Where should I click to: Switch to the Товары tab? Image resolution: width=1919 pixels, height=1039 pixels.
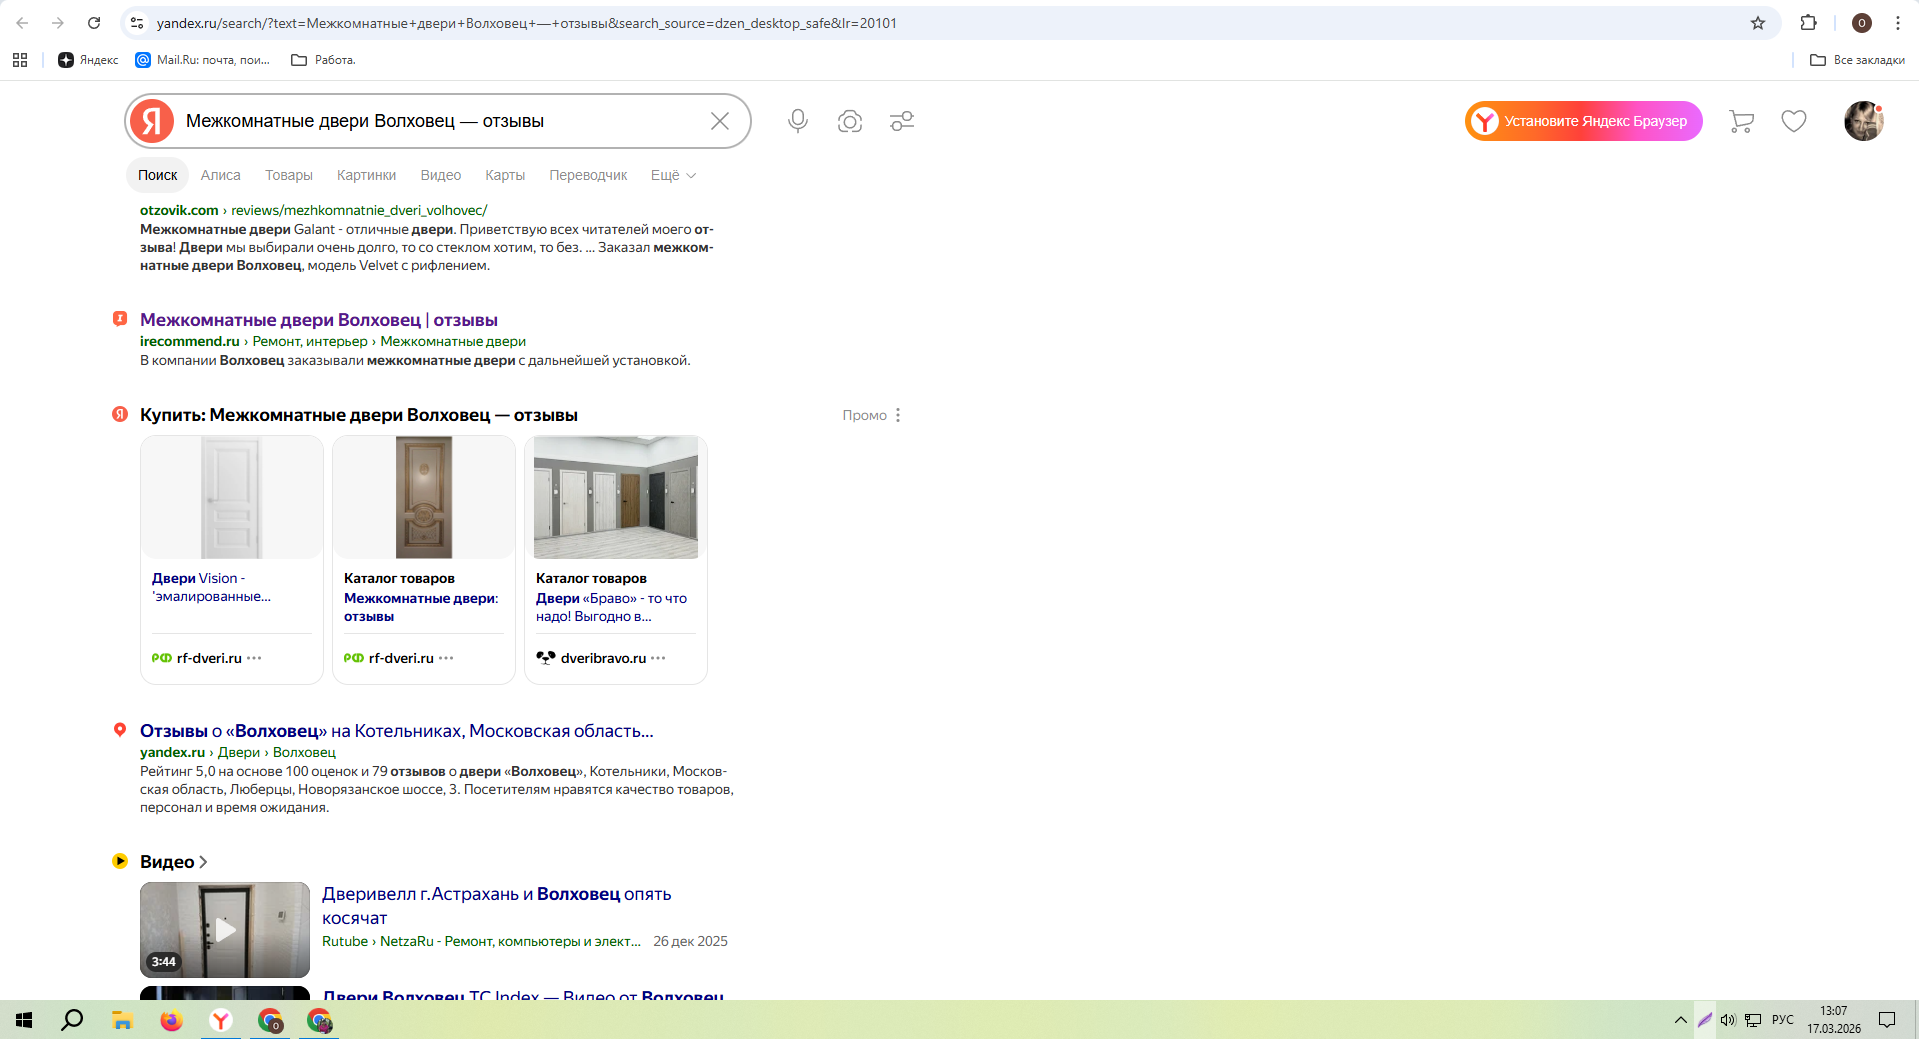point(289,175)
